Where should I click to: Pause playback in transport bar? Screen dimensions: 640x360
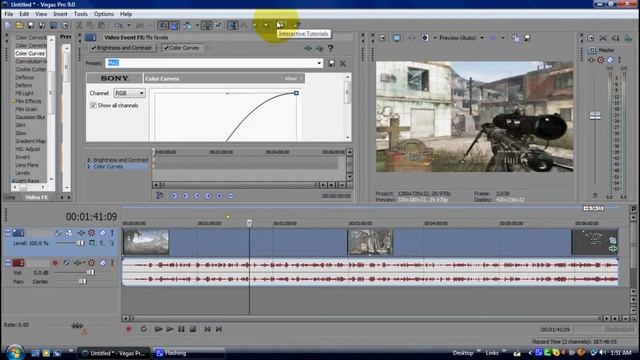tap(181, 329)
